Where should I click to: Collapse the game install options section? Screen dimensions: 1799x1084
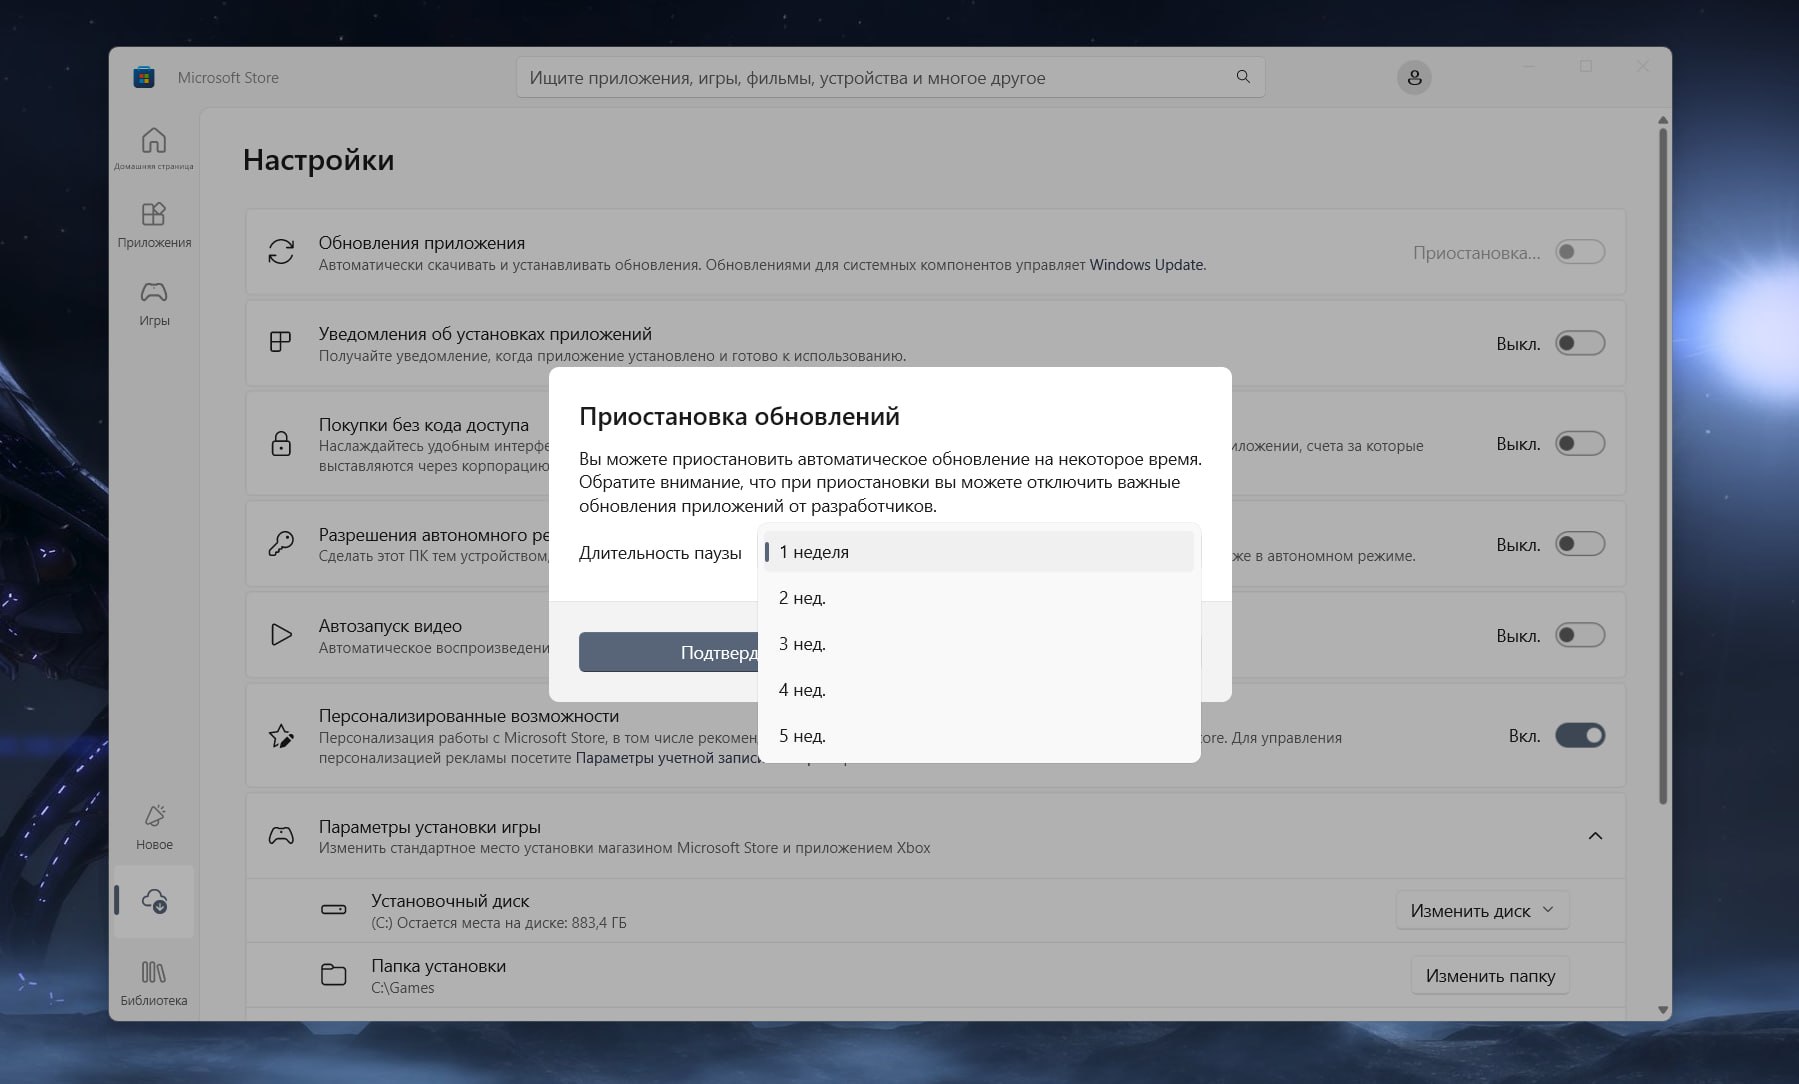pyautogui.click(x=1594, y=836)
